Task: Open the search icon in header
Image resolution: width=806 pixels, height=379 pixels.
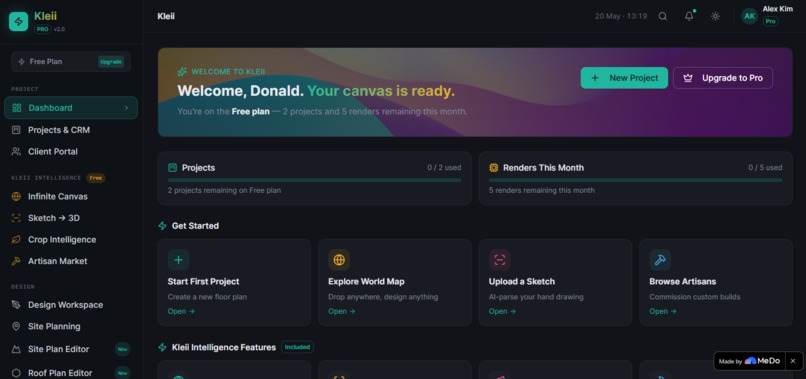Action: [663, 16]
